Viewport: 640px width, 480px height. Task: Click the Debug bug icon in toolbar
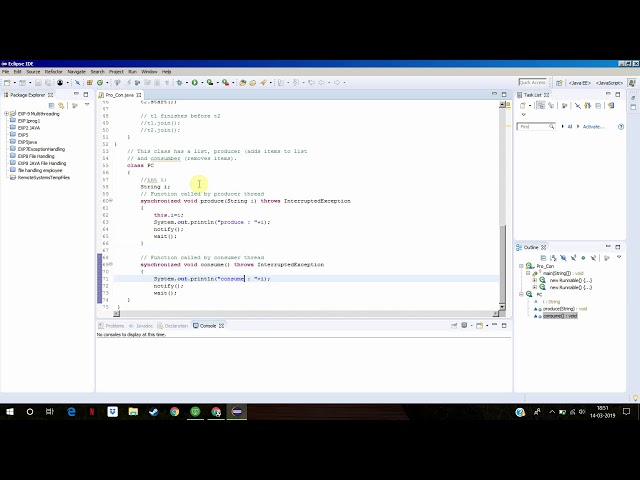(x=179, y=83)
